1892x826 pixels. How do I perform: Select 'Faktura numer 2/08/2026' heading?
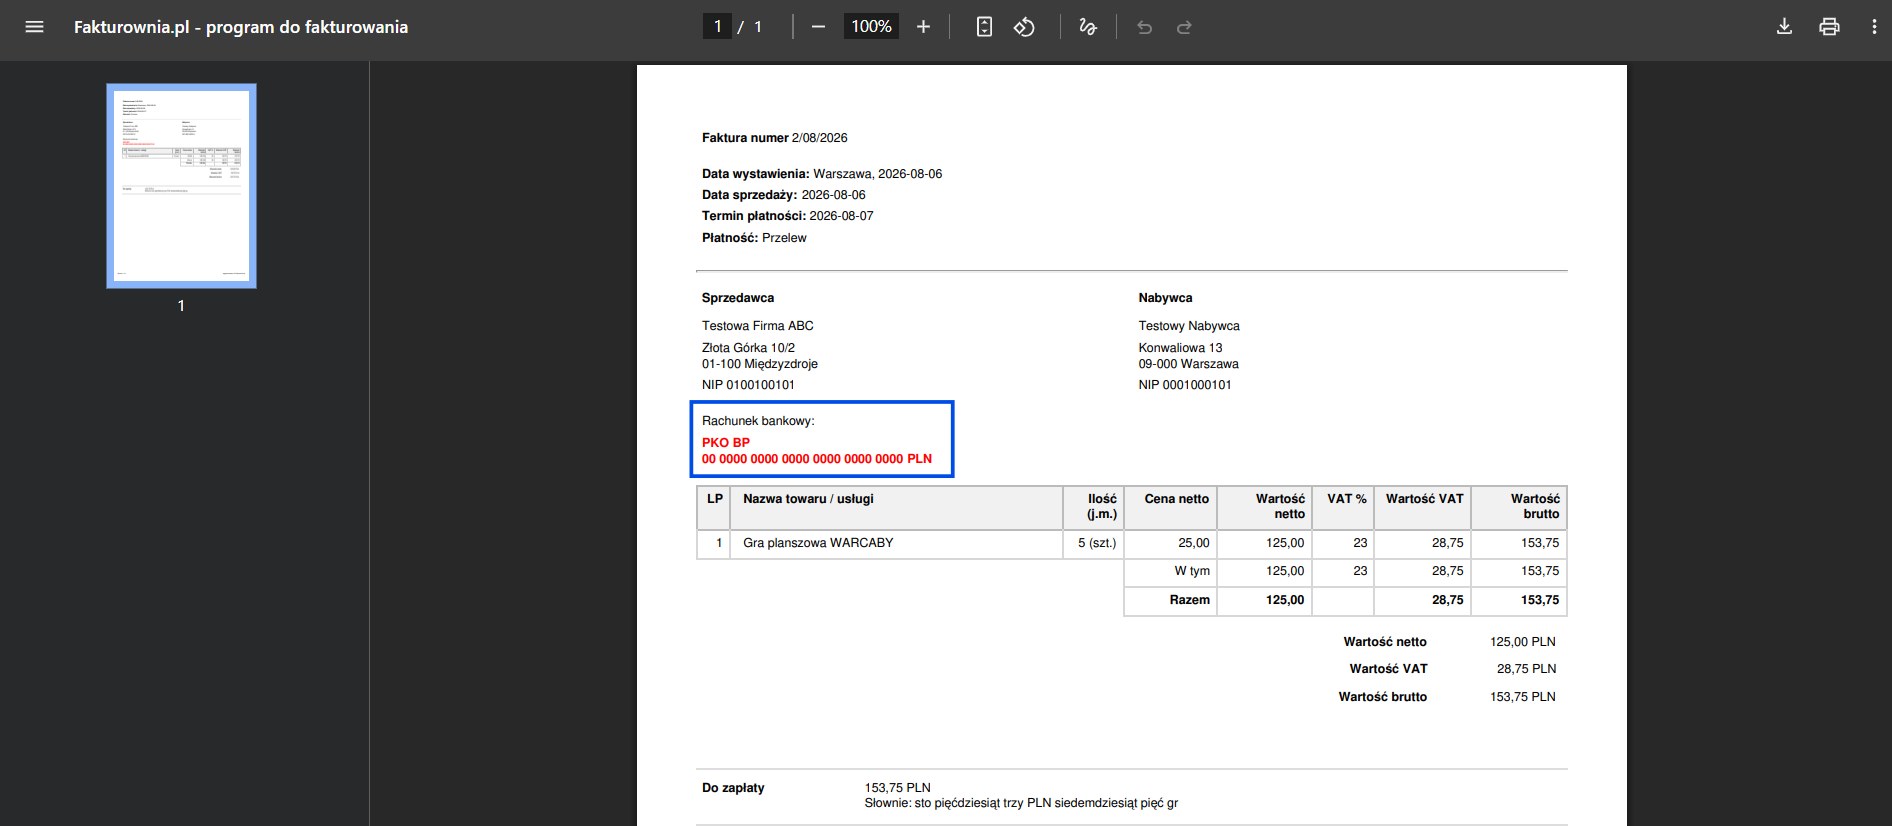[774, 138]
